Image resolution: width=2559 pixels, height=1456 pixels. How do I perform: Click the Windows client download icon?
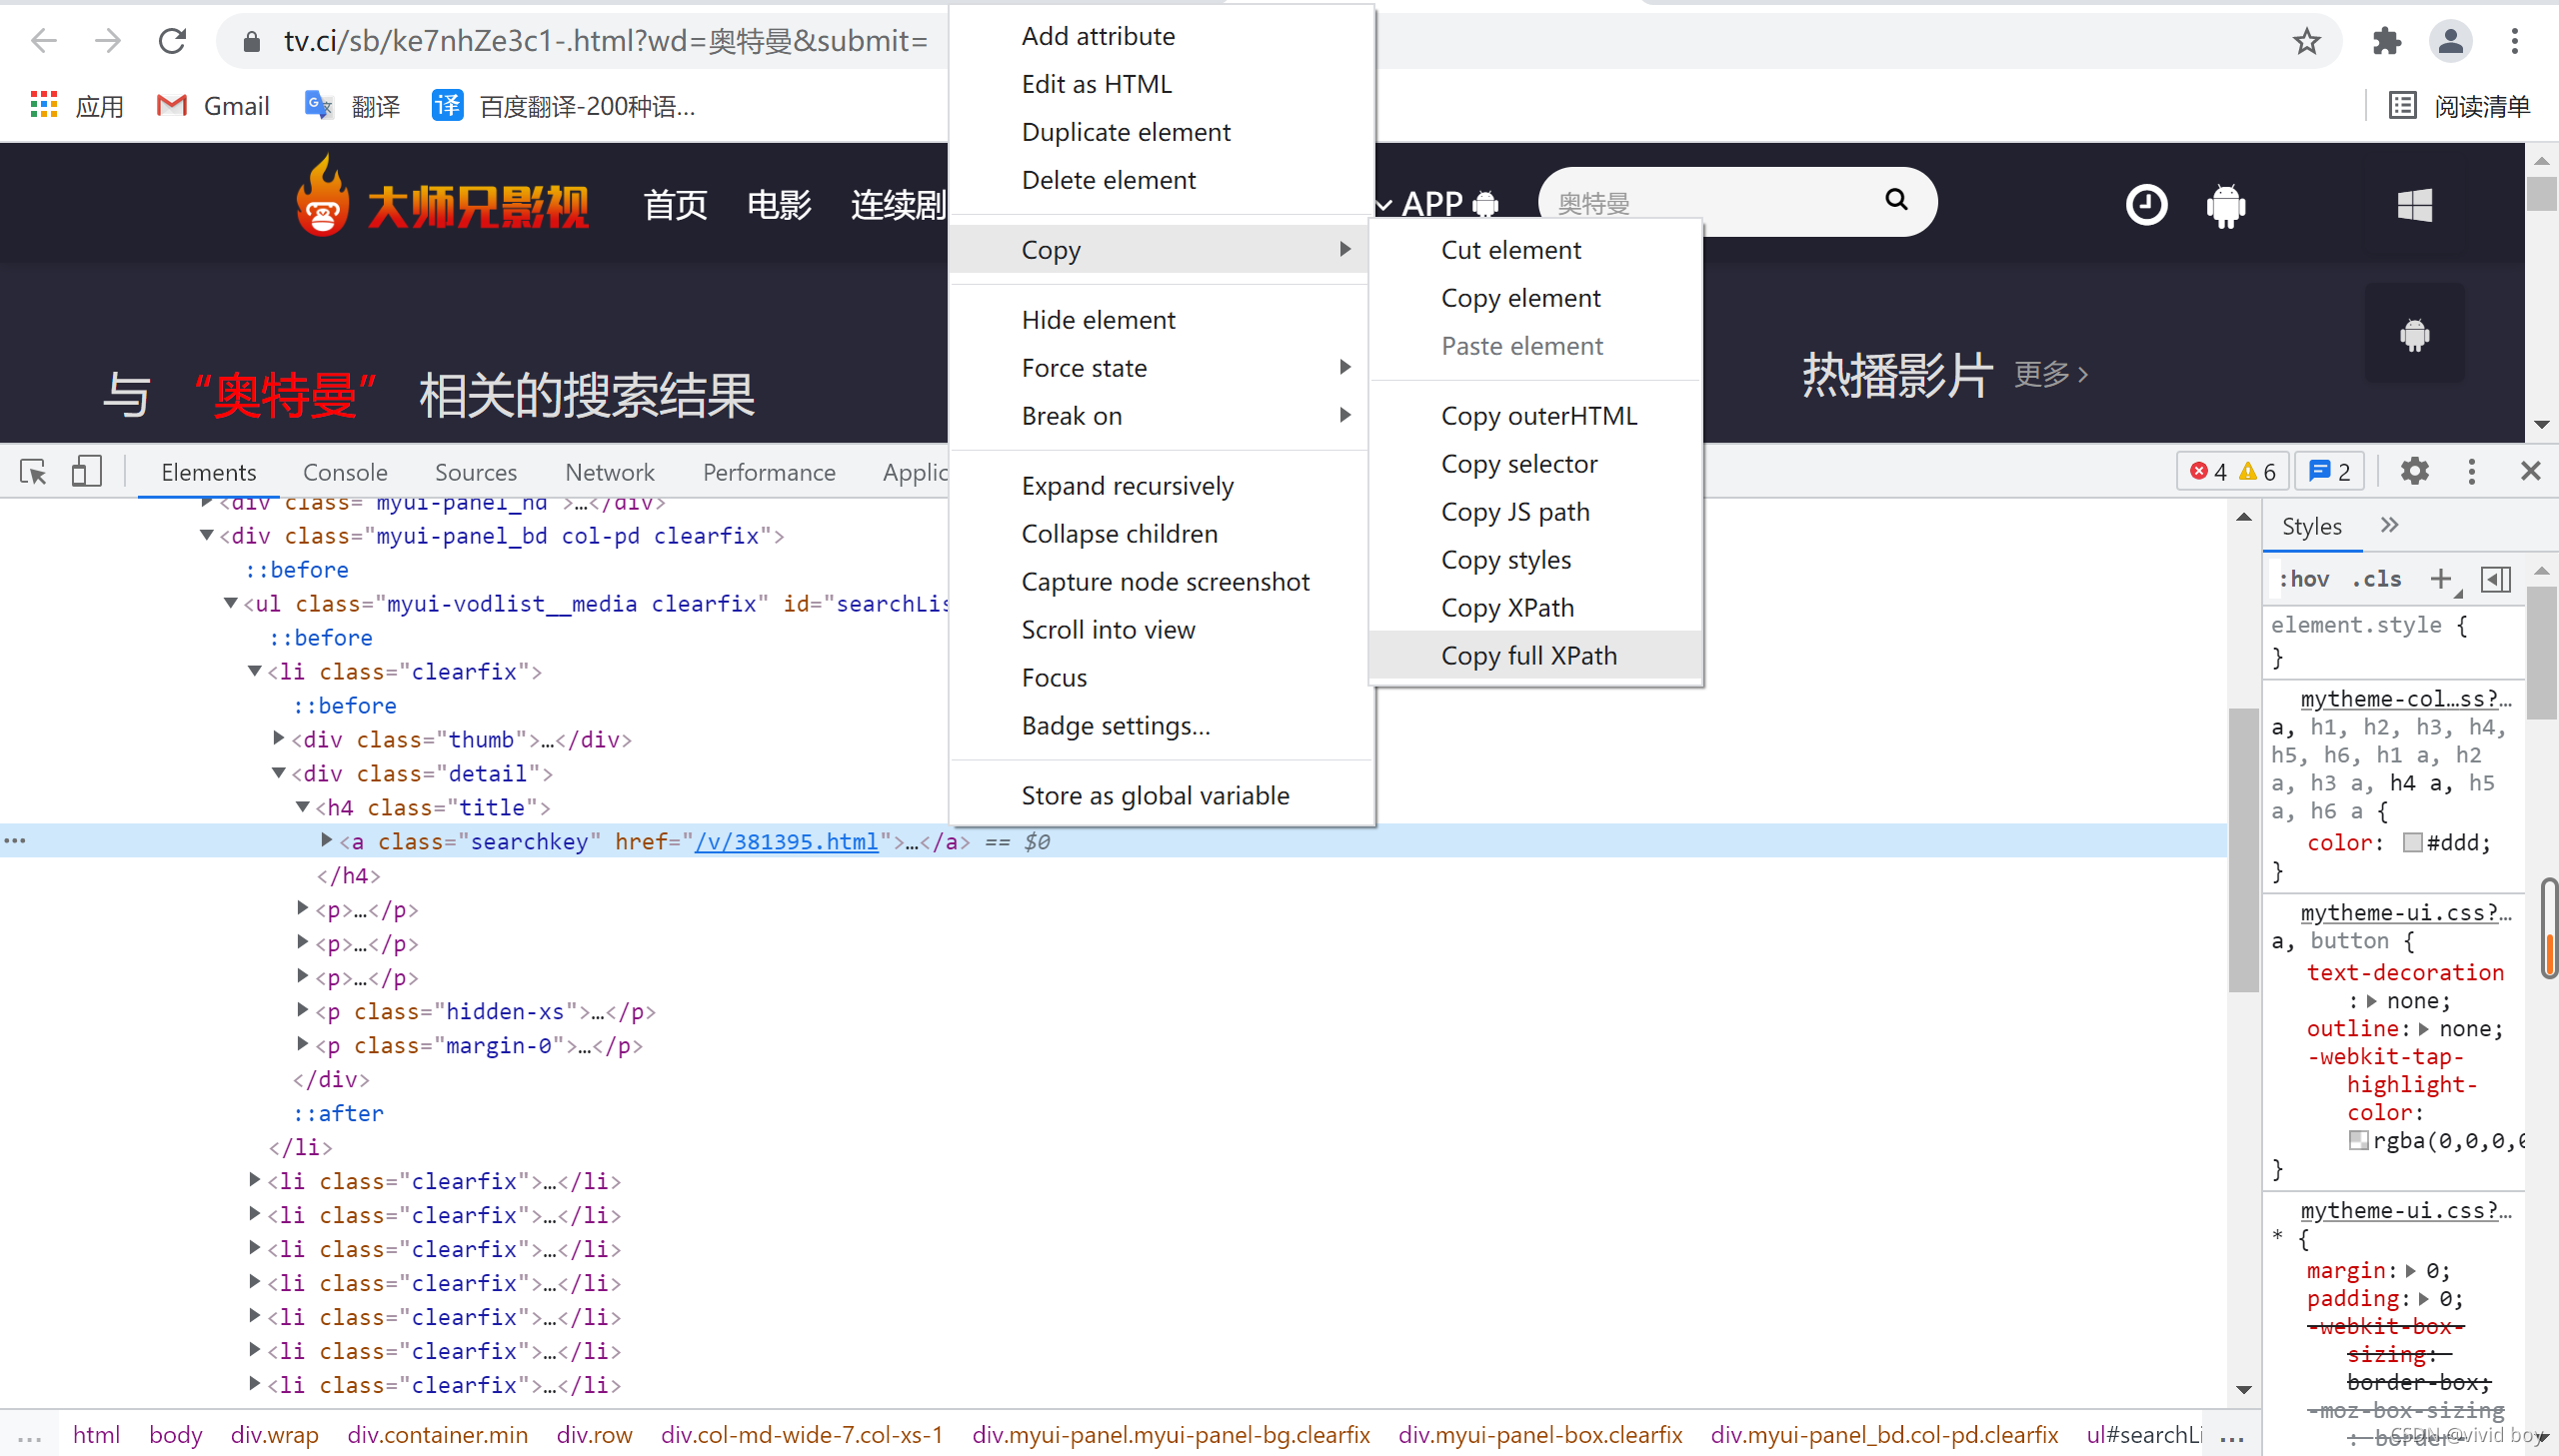tap(2414, 205)
